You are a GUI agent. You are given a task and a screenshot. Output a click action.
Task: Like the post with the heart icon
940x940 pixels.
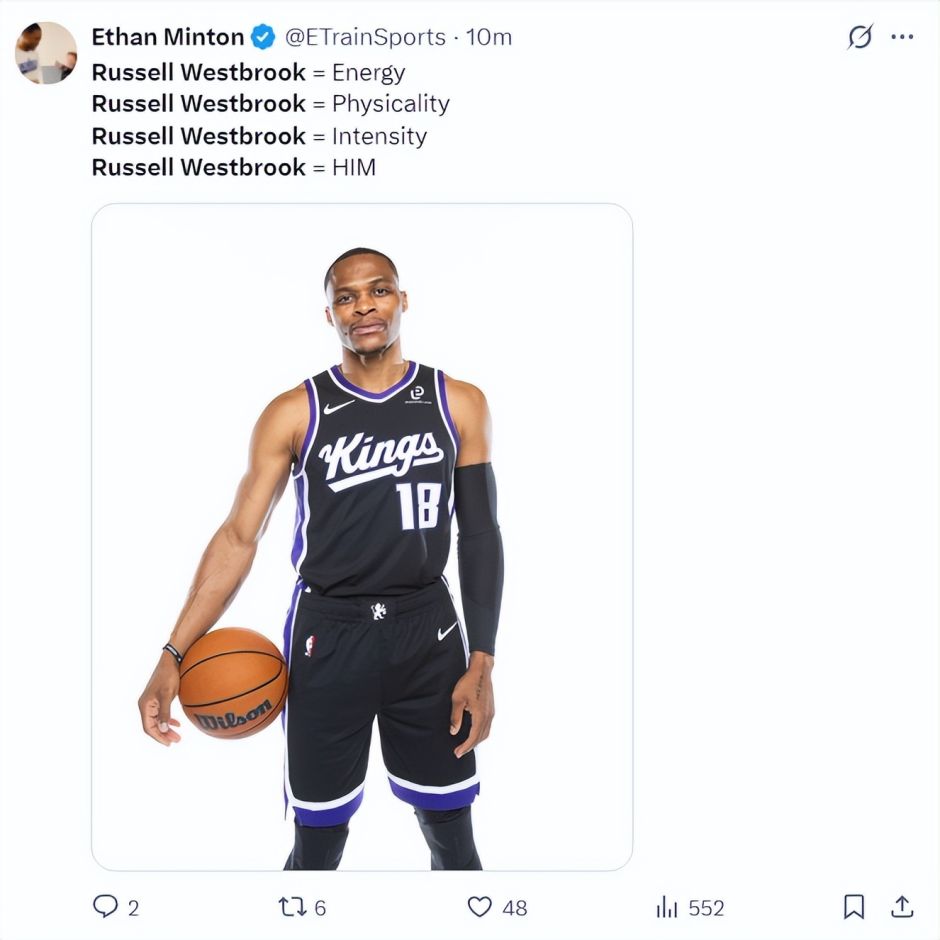click(x=480, y=907)
